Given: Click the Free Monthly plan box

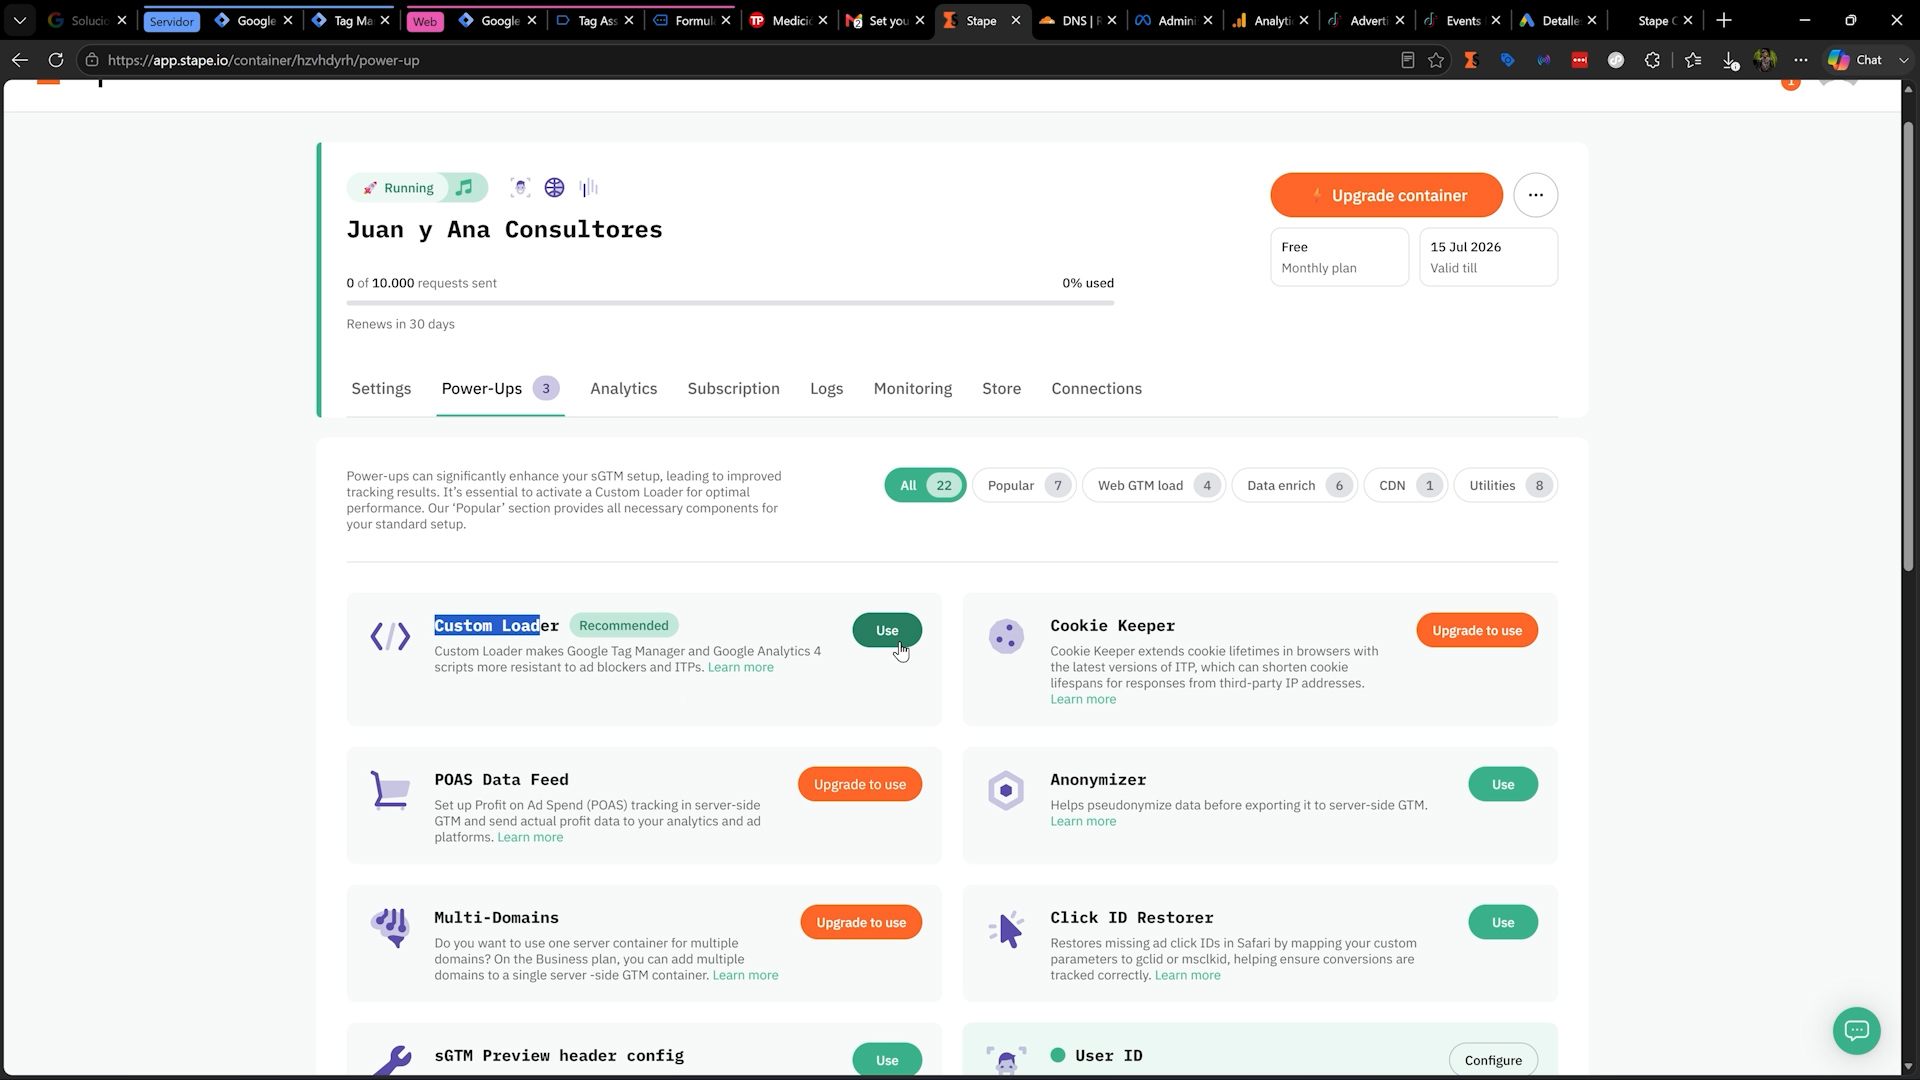Looking at the screenshot, I should 1339,257.
